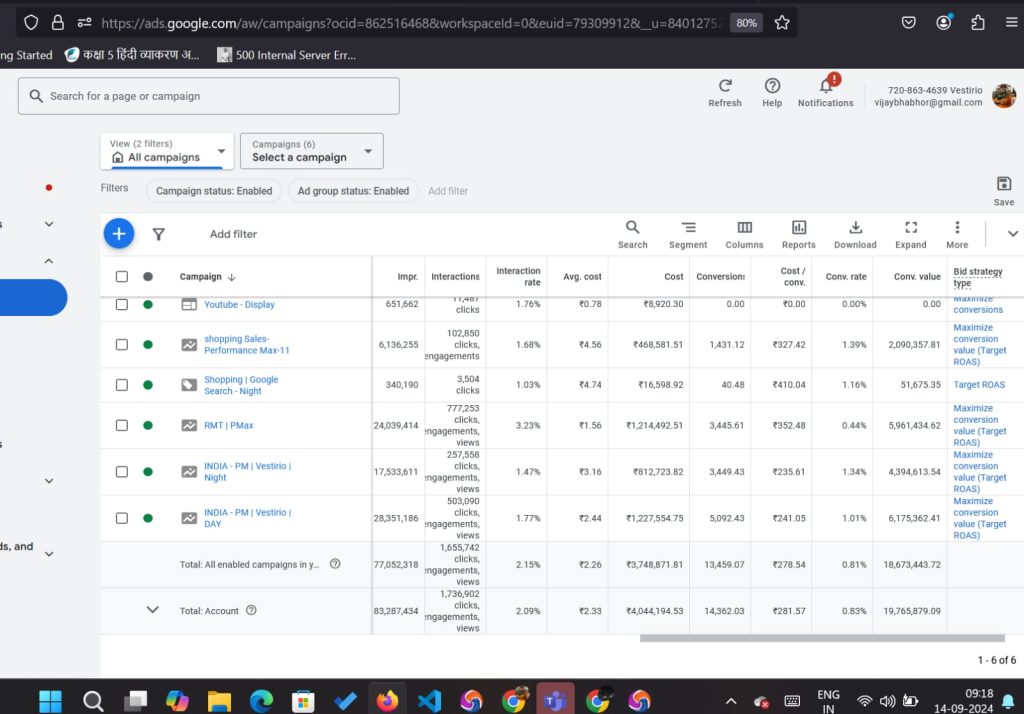1024x714 pixels.
Task: Open Windows Start menu
Action: point(50,702)
